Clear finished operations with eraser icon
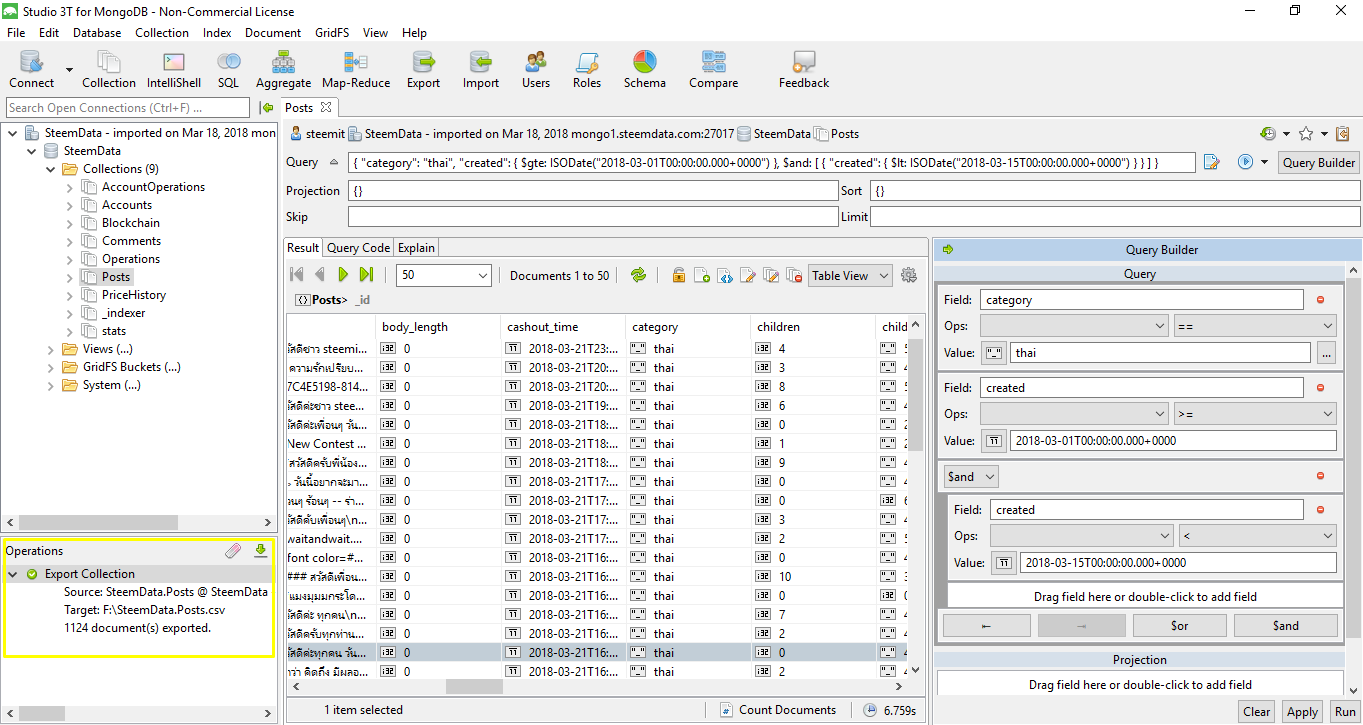Screen dimensions: 1363x725 click(233, 551)
